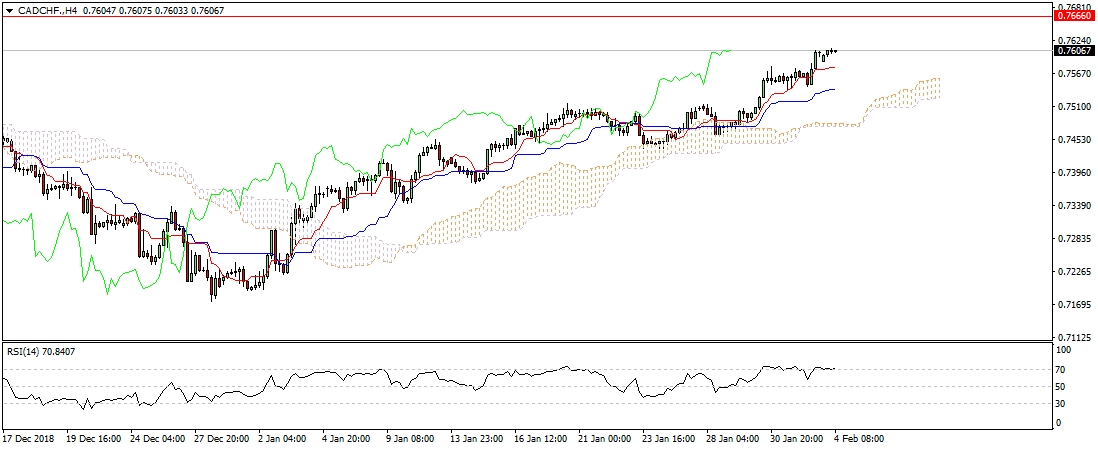Click the 0.75100 price axis label
This screenshot has width=1098, height=450.
click(x=1076, y=106)
